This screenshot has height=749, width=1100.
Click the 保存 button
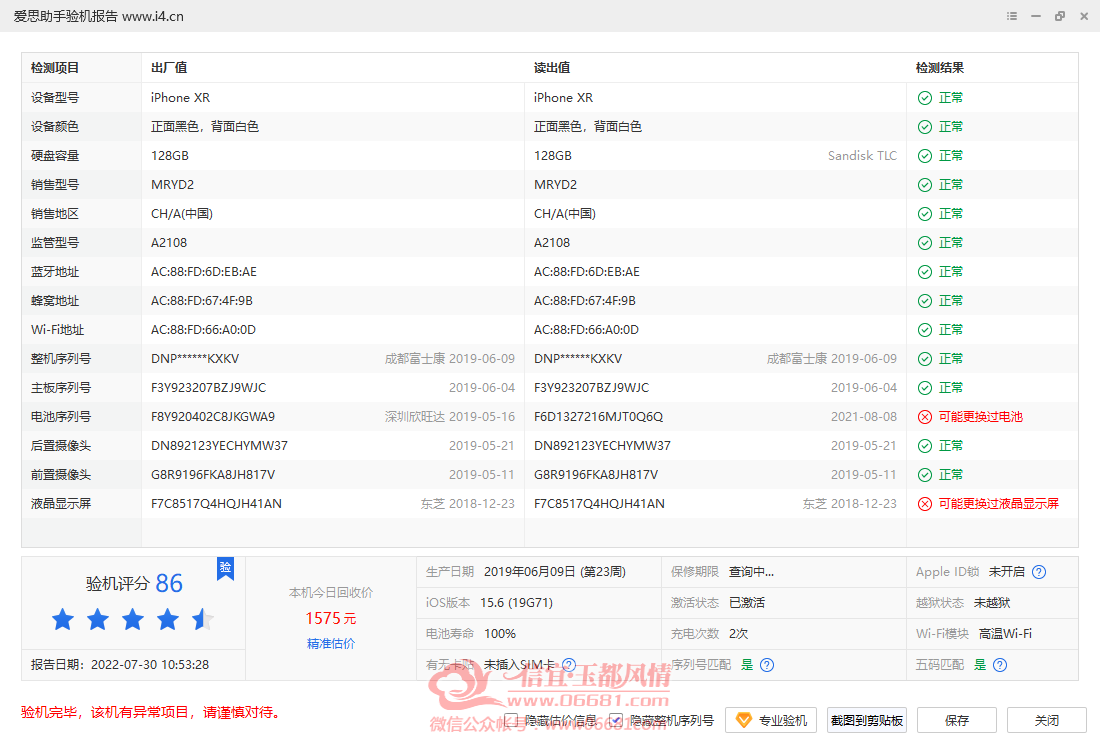pyautogui.click(x=957, y=720)
